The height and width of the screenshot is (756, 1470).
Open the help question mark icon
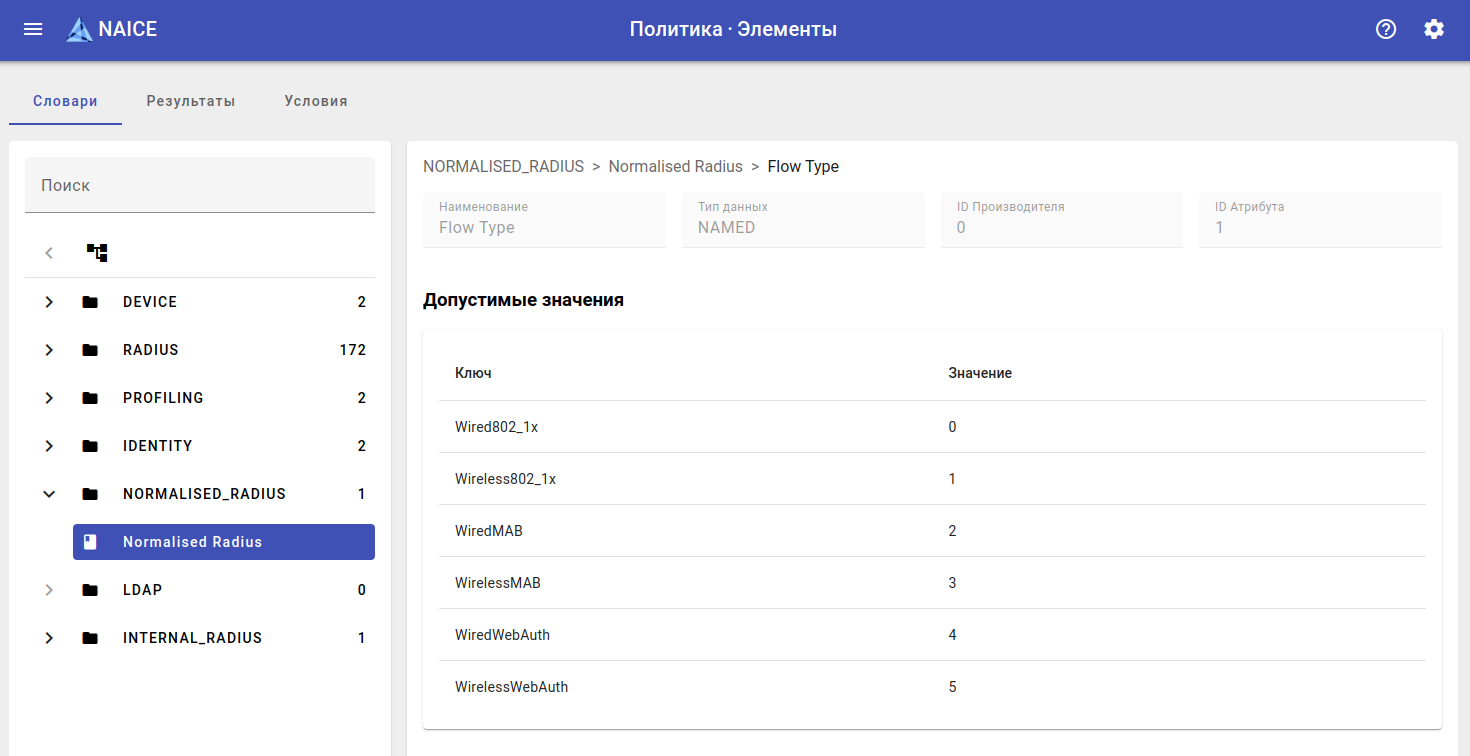(1386, 29)
